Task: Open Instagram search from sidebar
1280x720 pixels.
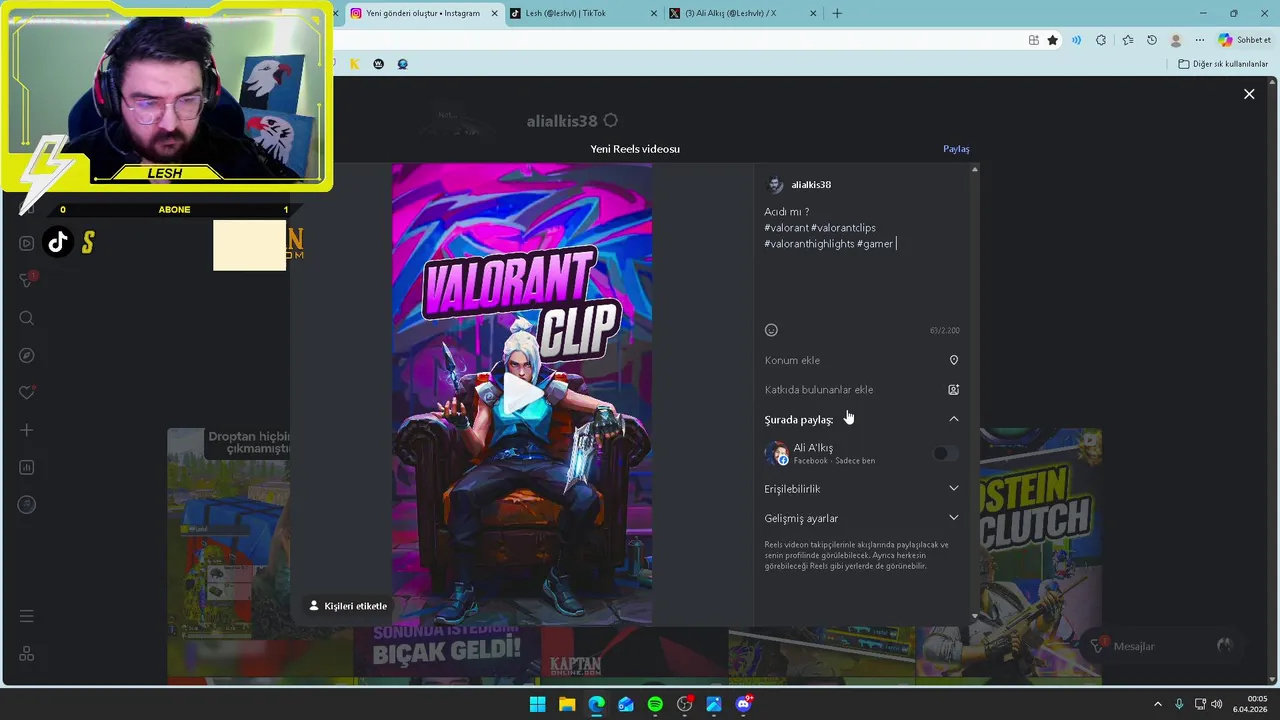Action: [27, 318]
